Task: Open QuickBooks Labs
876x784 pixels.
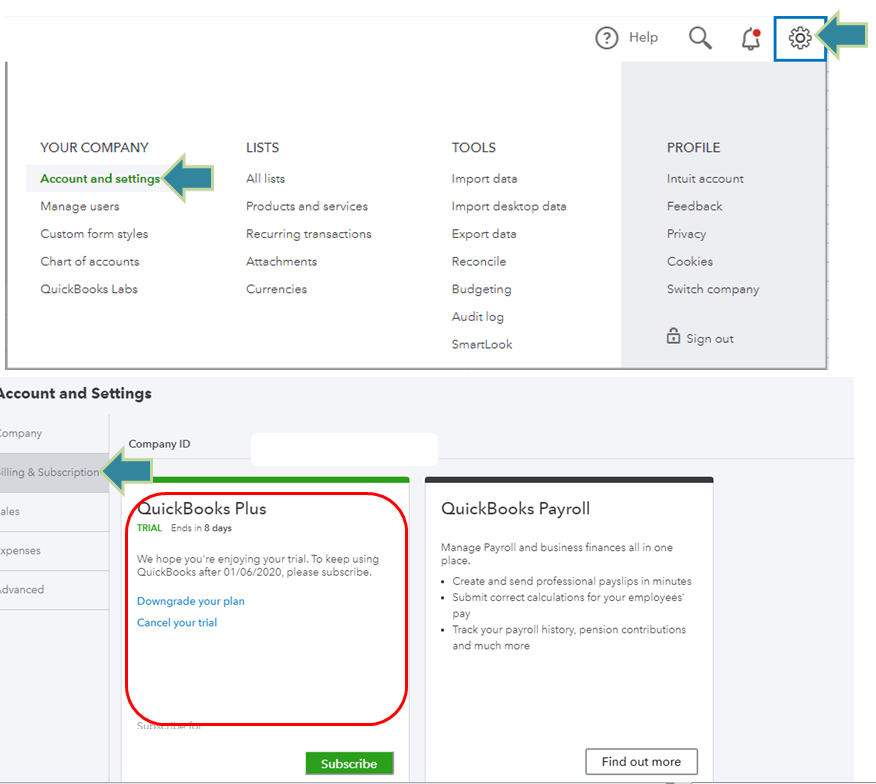Action: pos(89,289)
